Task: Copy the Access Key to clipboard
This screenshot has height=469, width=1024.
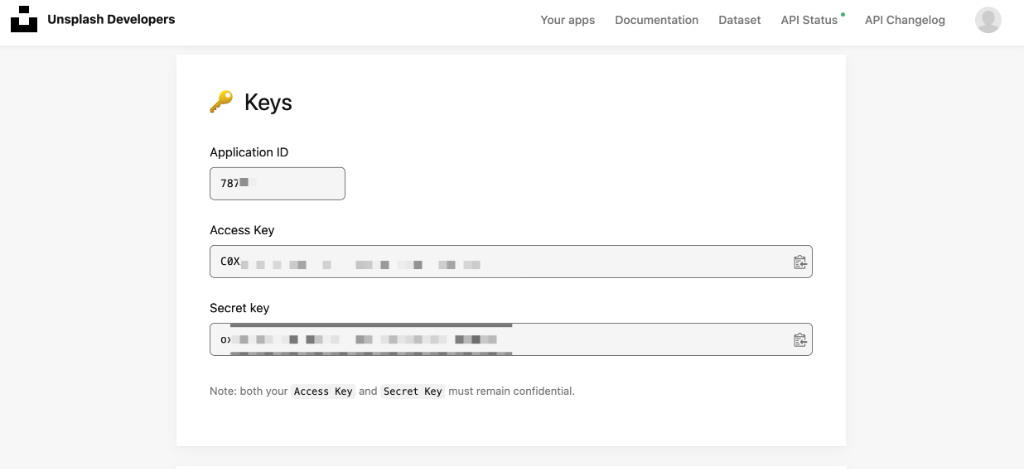Action: tap(799, 262)
